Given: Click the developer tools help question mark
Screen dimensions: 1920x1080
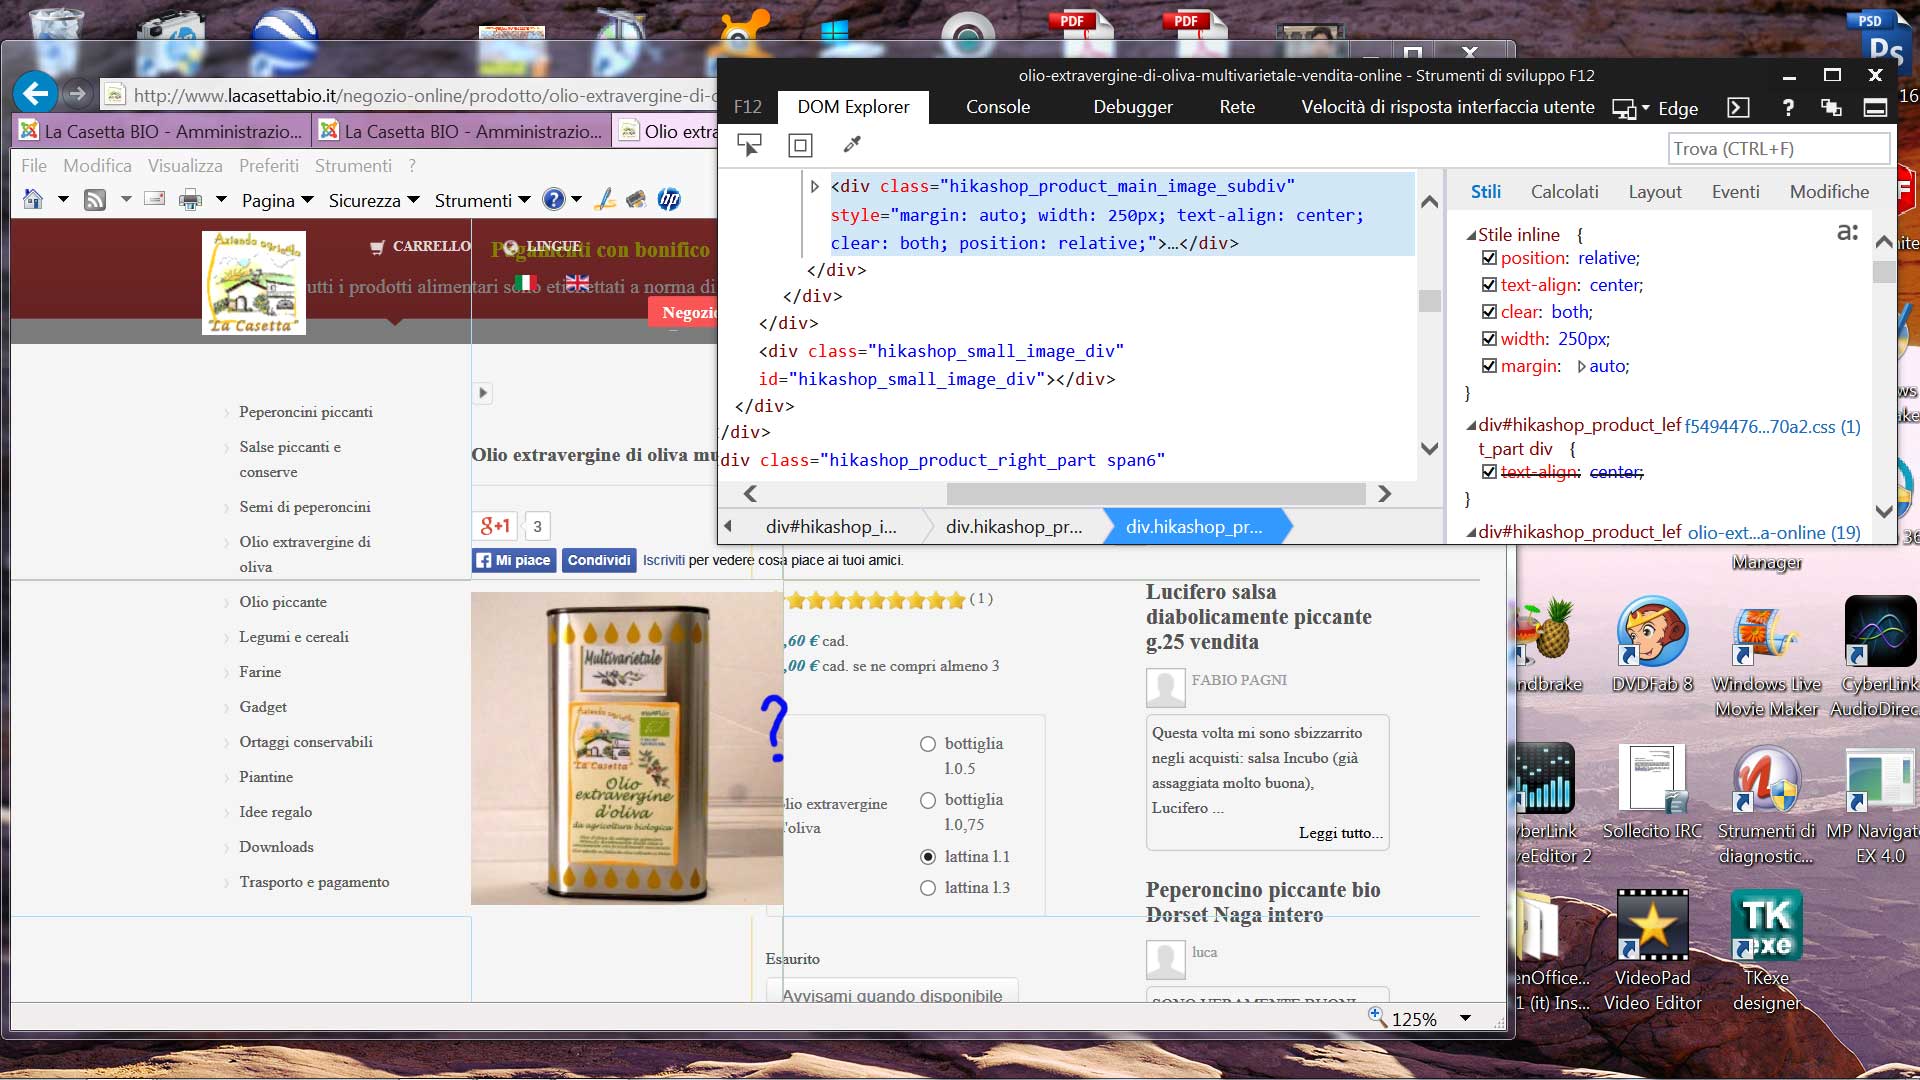Looking at the screenshot, I should pyautogui.click(x=1788, y=108).
